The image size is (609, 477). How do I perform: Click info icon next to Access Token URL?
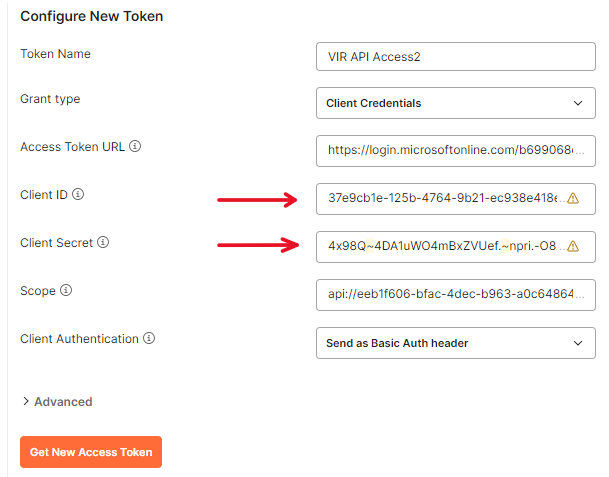pyautogui.click(x=135, y=146)
